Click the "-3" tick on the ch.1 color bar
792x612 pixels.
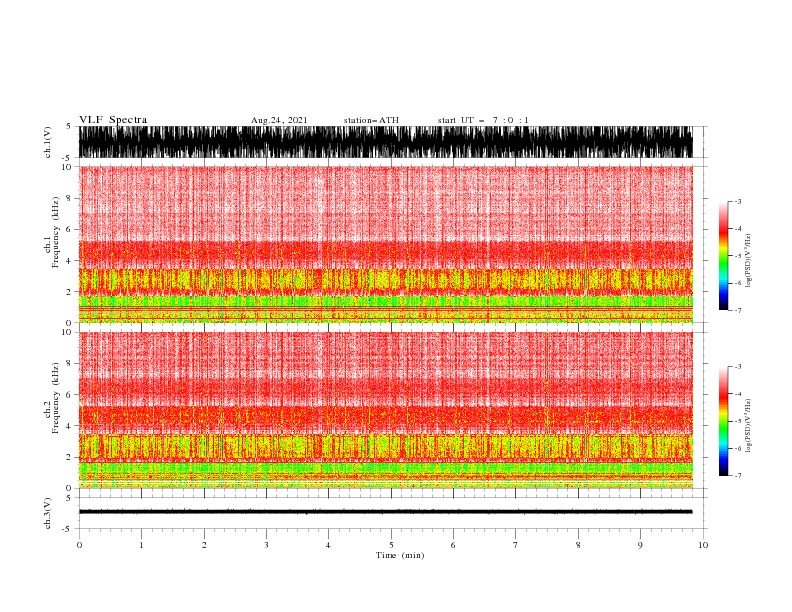tap(737, 201)
